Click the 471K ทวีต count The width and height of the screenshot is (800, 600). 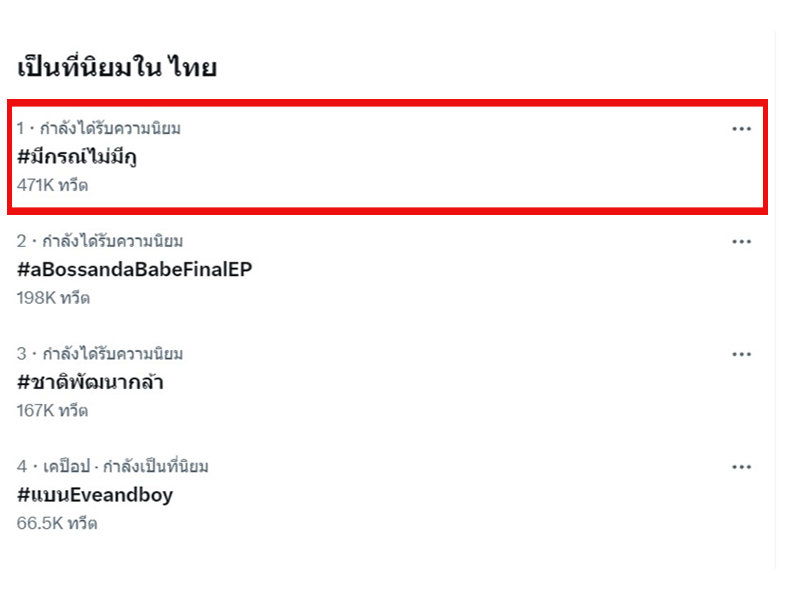pyautogui.click(x=53, y=185)
